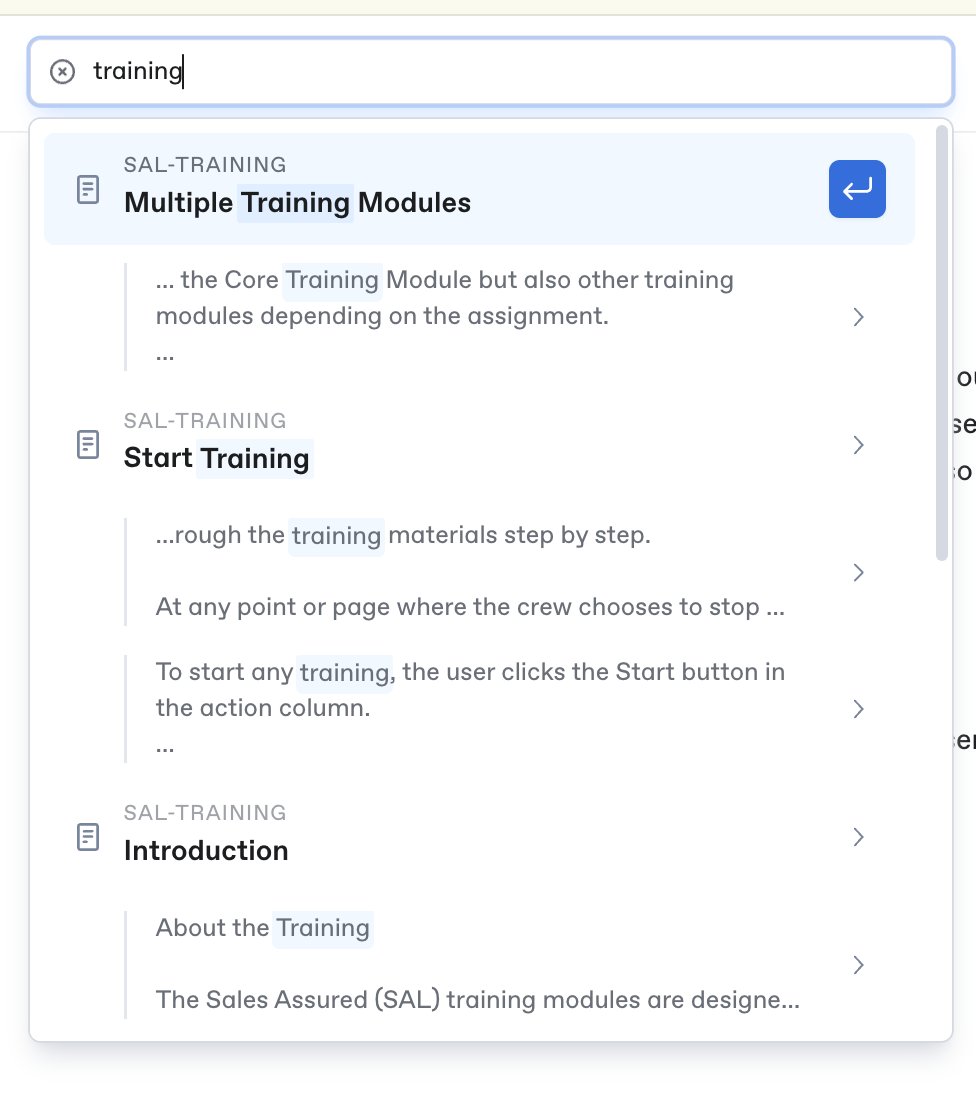Click the chevron beside the 'Start button in action column' excerpt
The height and width of the screenshot is (1100, 976).
click(x=858, y=709)
